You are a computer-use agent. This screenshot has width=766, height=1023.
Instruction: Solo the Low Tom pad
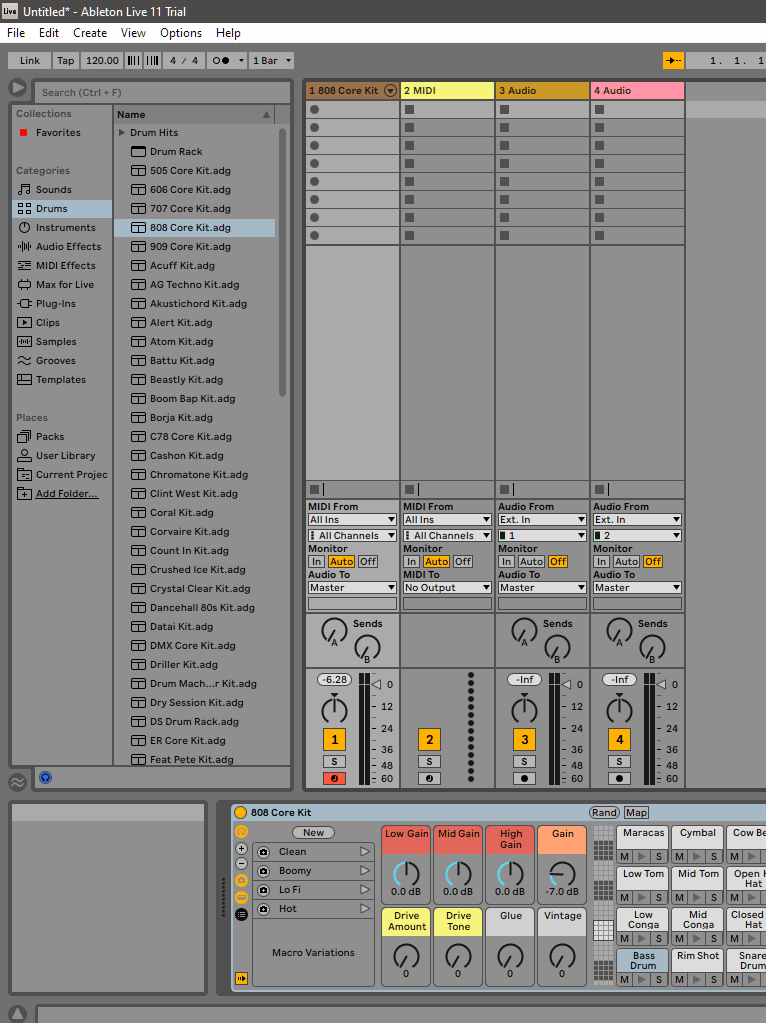pos(659,898)
